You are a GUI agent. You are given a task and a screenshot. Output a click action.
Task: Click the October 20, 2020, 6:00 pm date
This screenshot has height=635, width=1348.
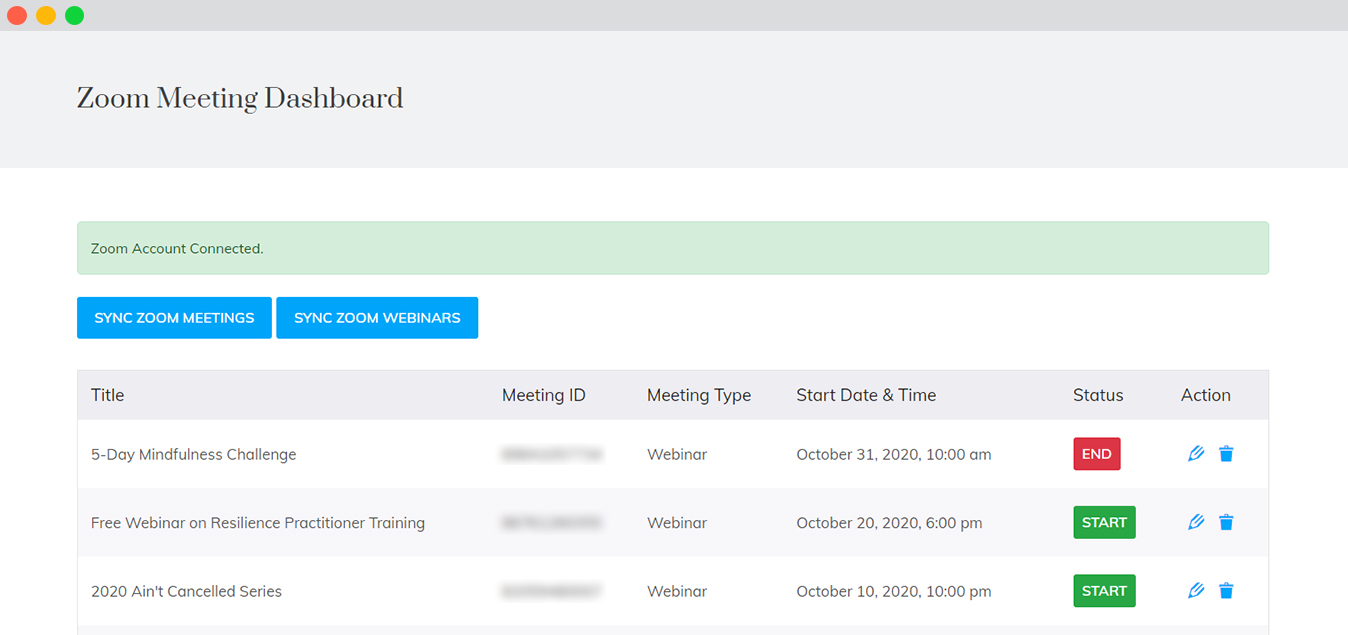pos(889,523)
